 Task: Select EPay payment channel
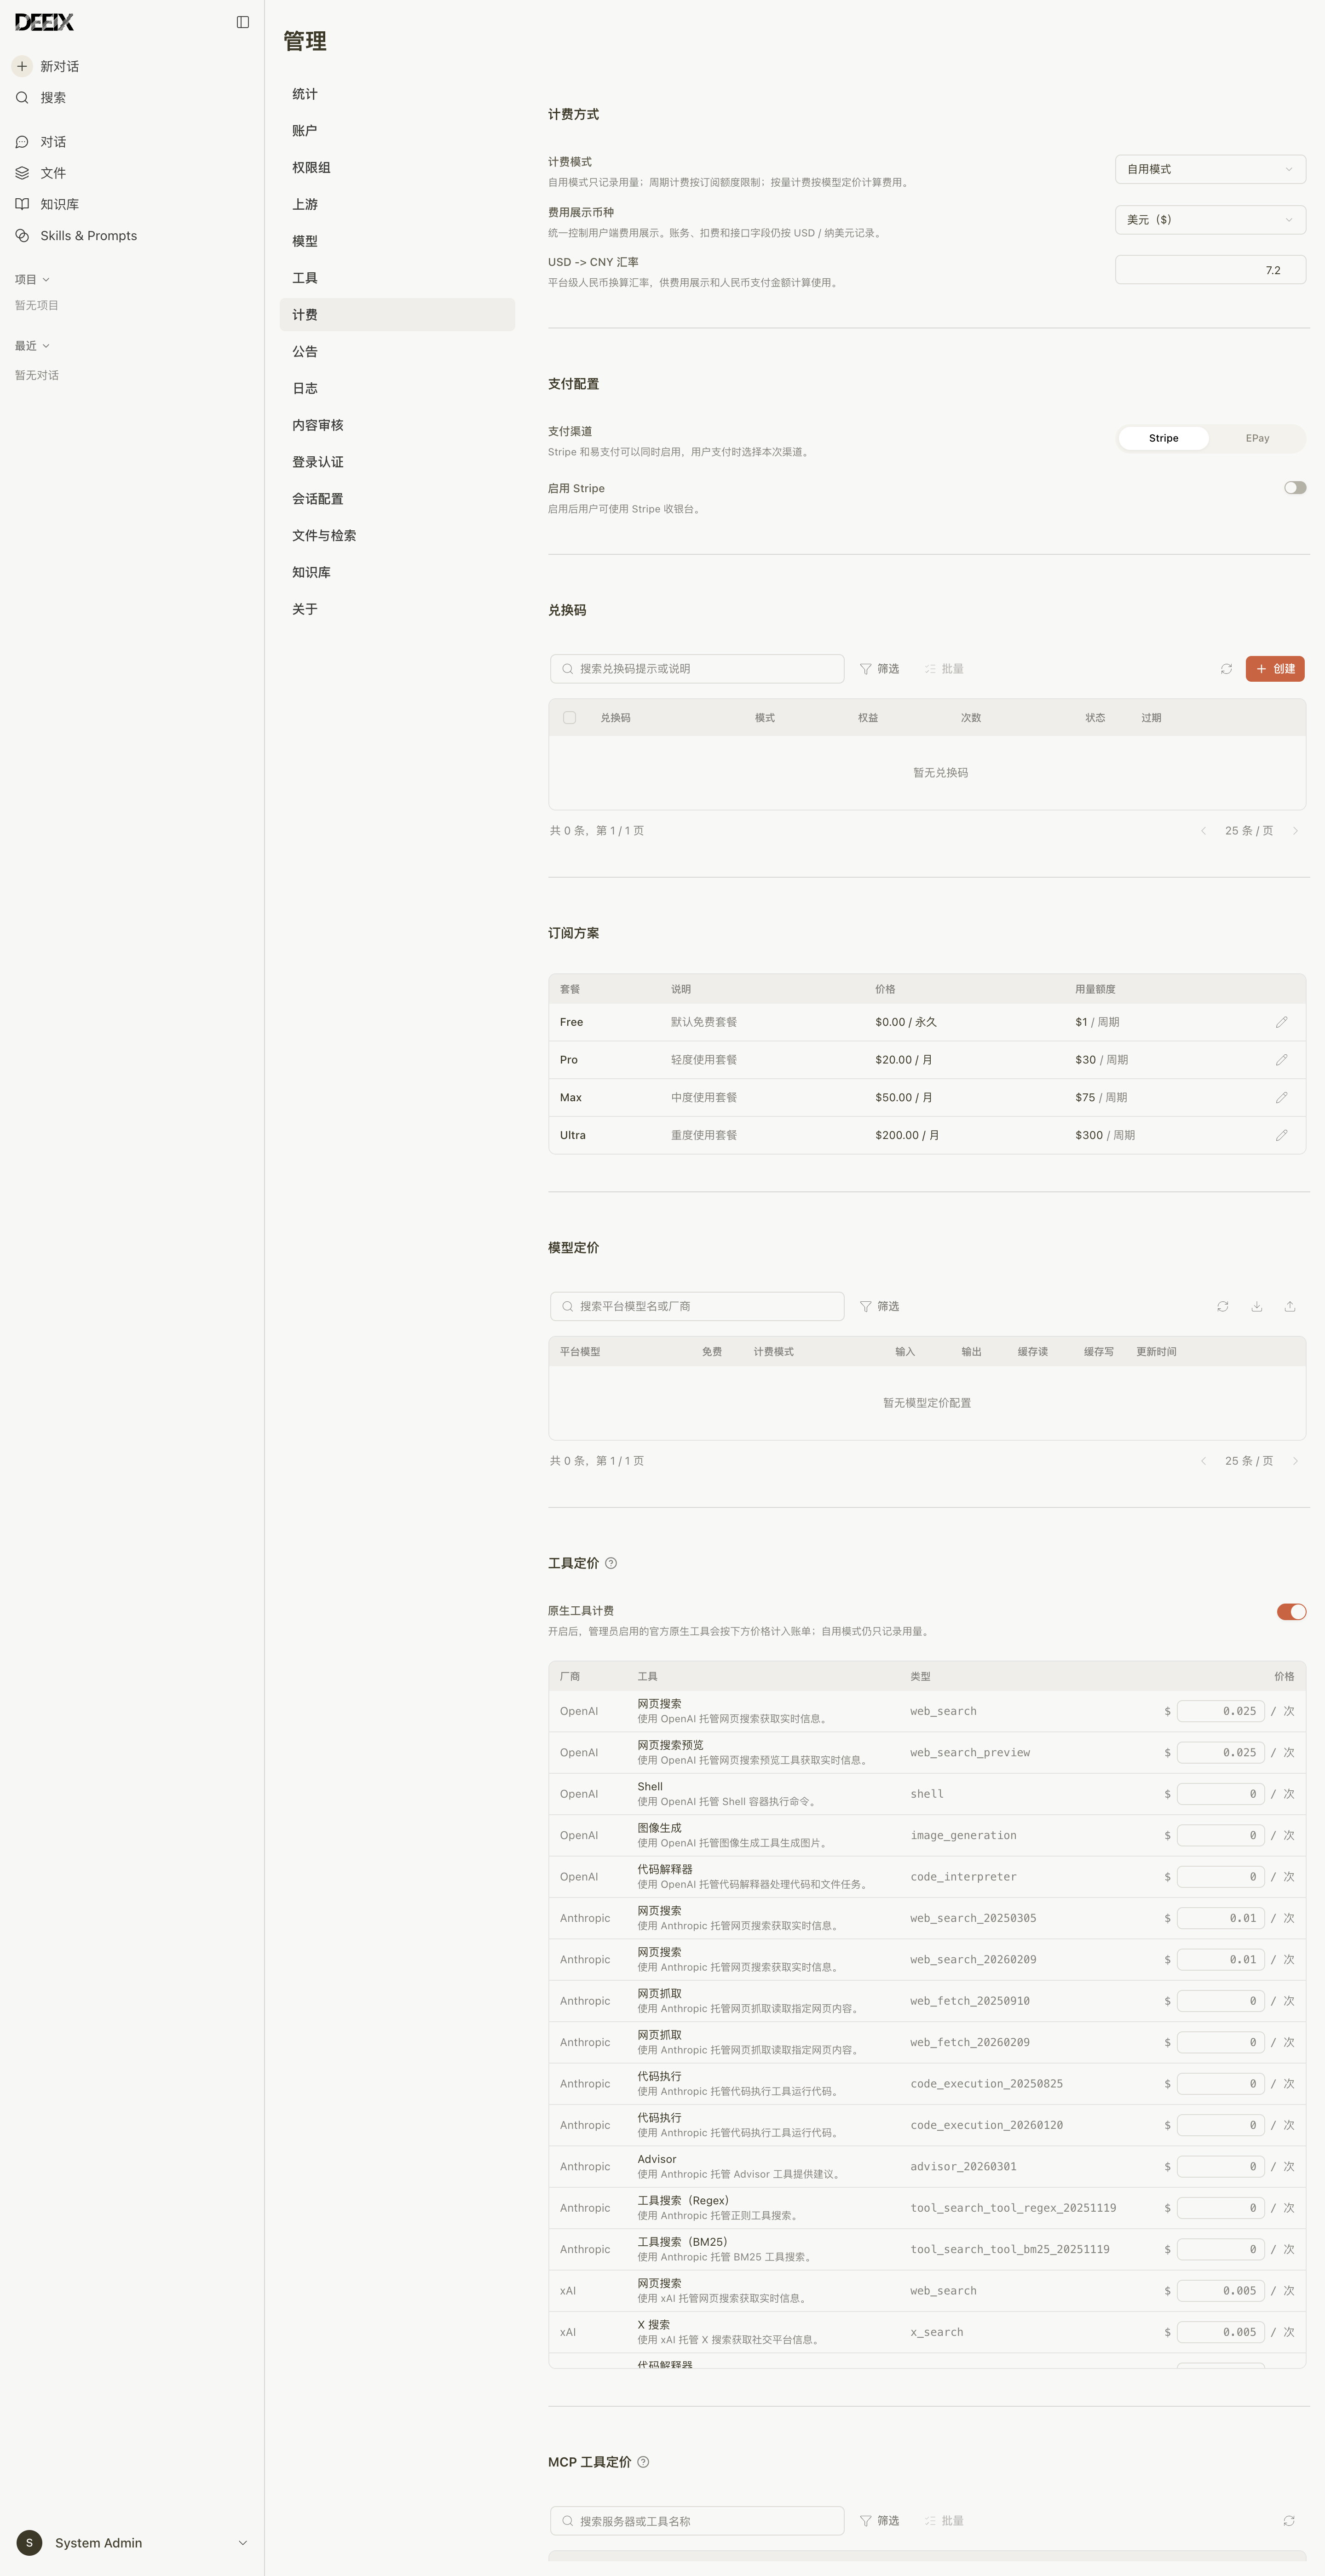click(x=1257, y=438)
